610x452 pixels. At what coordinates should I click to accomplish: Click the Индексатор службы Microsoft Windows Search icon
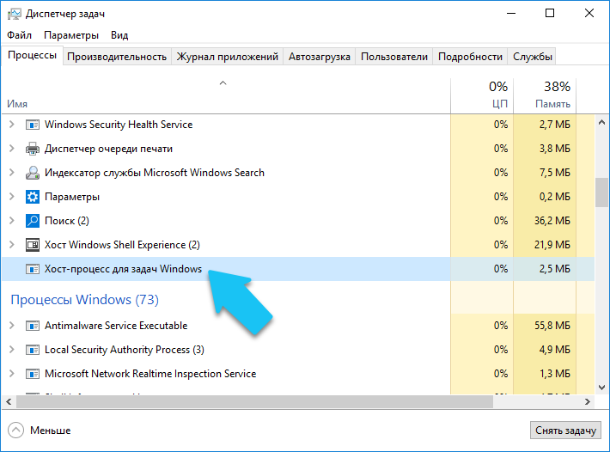[33, 173]
